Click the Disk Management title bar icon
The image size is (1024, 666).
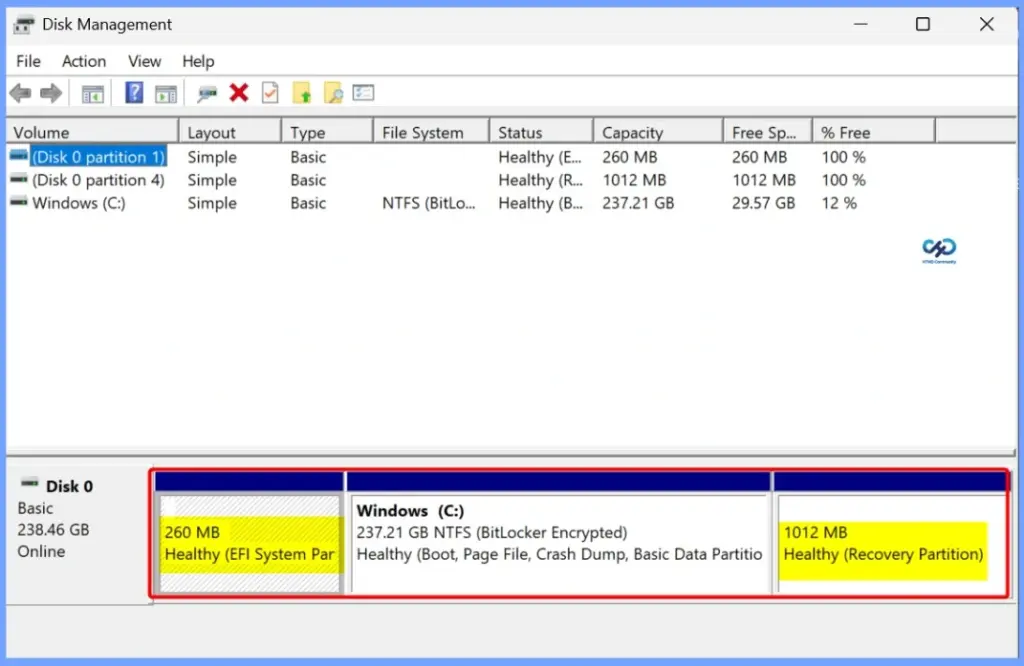pos(24,25)
